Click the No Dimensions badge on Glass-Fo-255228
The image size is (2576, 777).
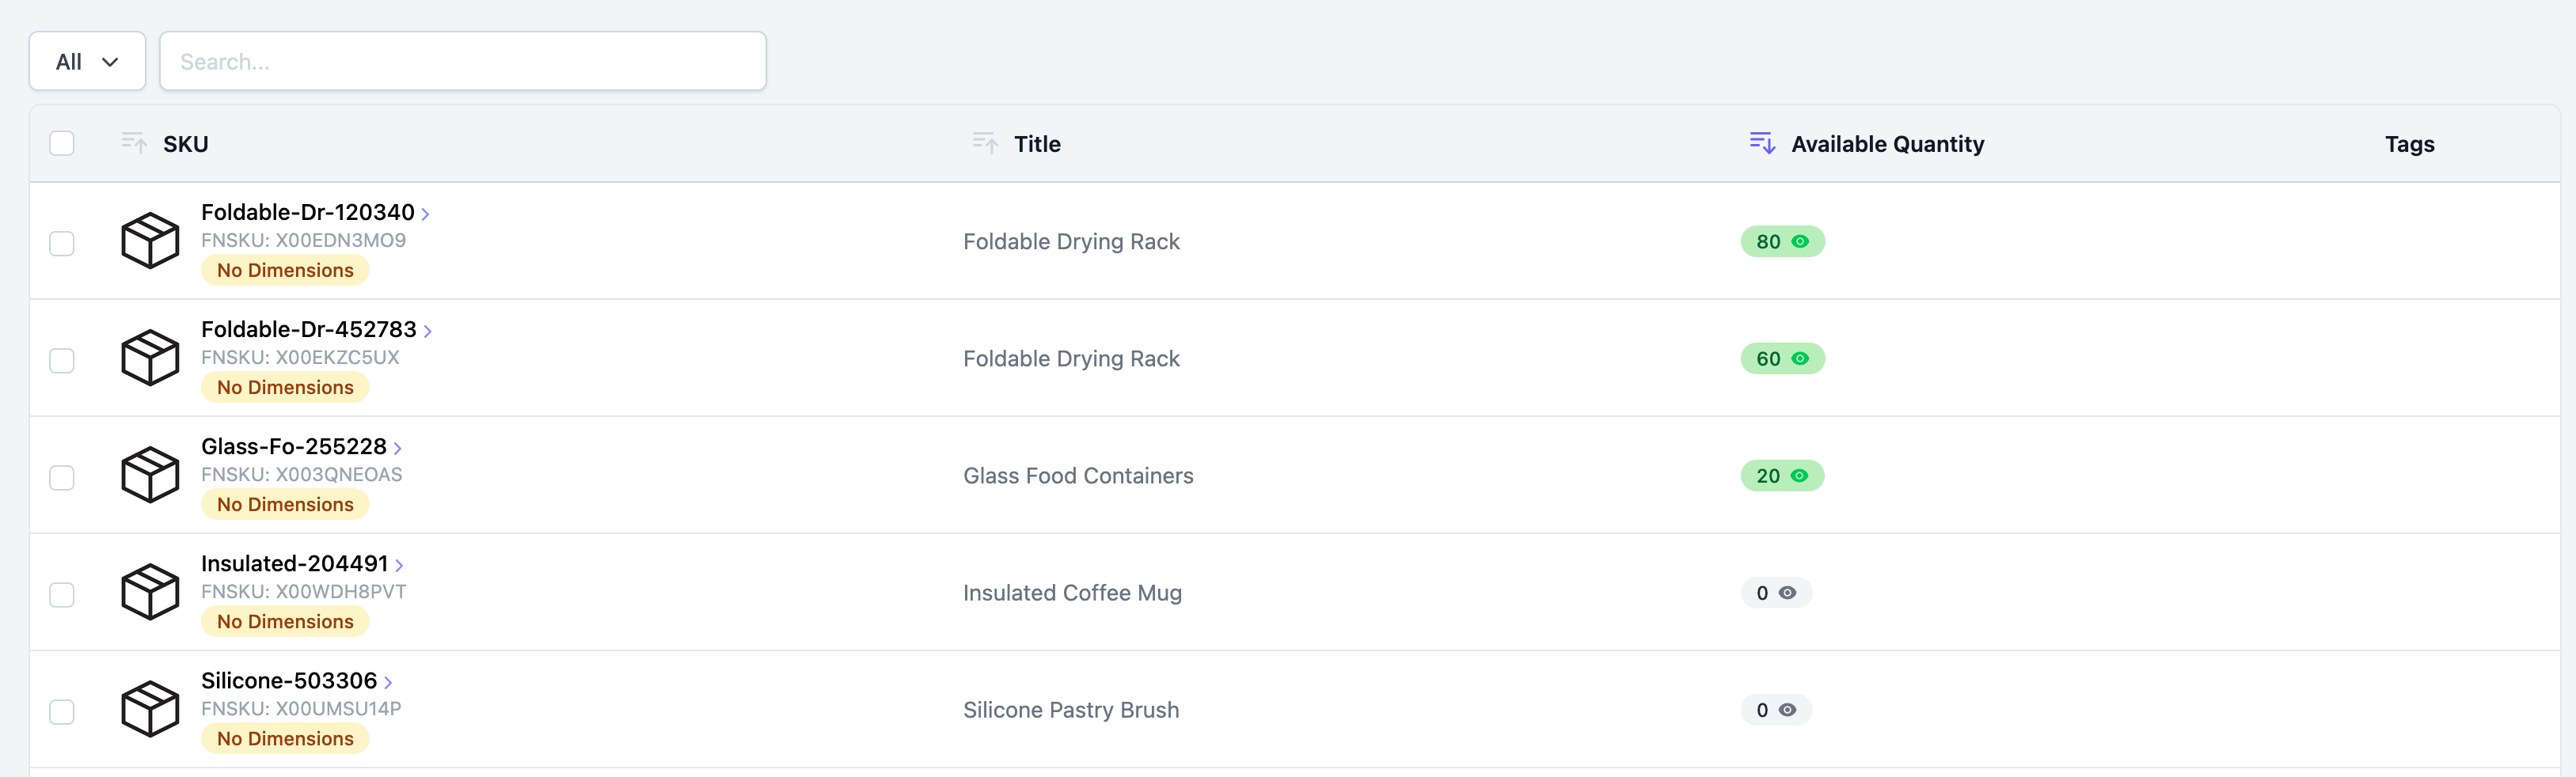point(284,504)
